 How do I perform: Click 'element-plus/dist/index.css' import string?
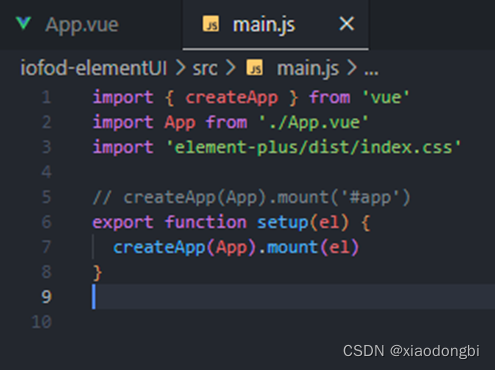[x=313, y=147]
